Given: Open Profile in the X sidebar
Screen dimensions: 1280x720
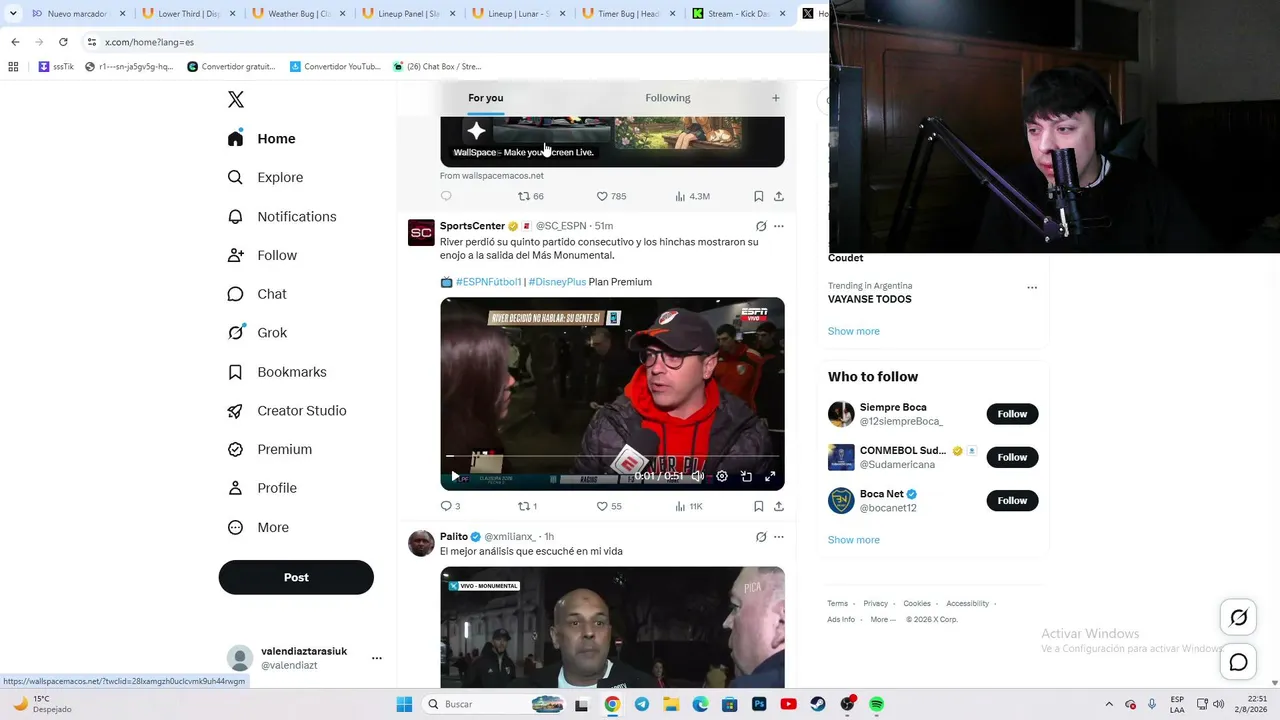Looking at the screenshot, I should click(x=262, y=488).
